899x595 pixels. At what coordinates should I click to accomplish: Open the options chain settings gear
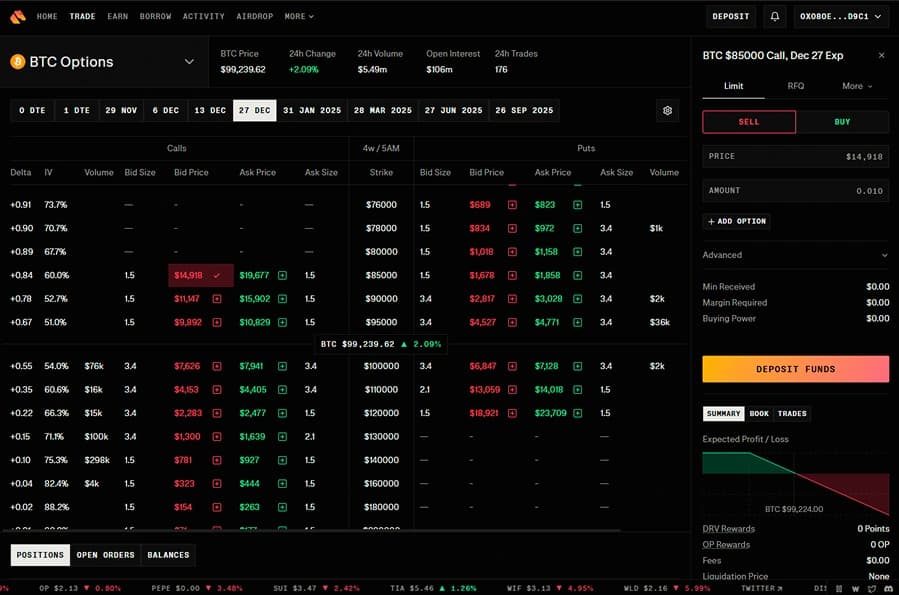pyautogui.click(x=668, y=110)
